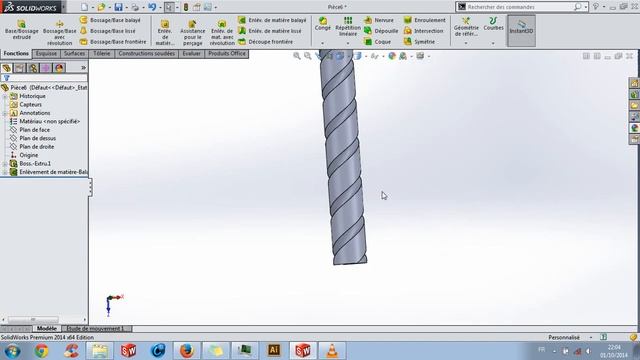Click the Nervure rib tool
640x360 pixels.
379,20
